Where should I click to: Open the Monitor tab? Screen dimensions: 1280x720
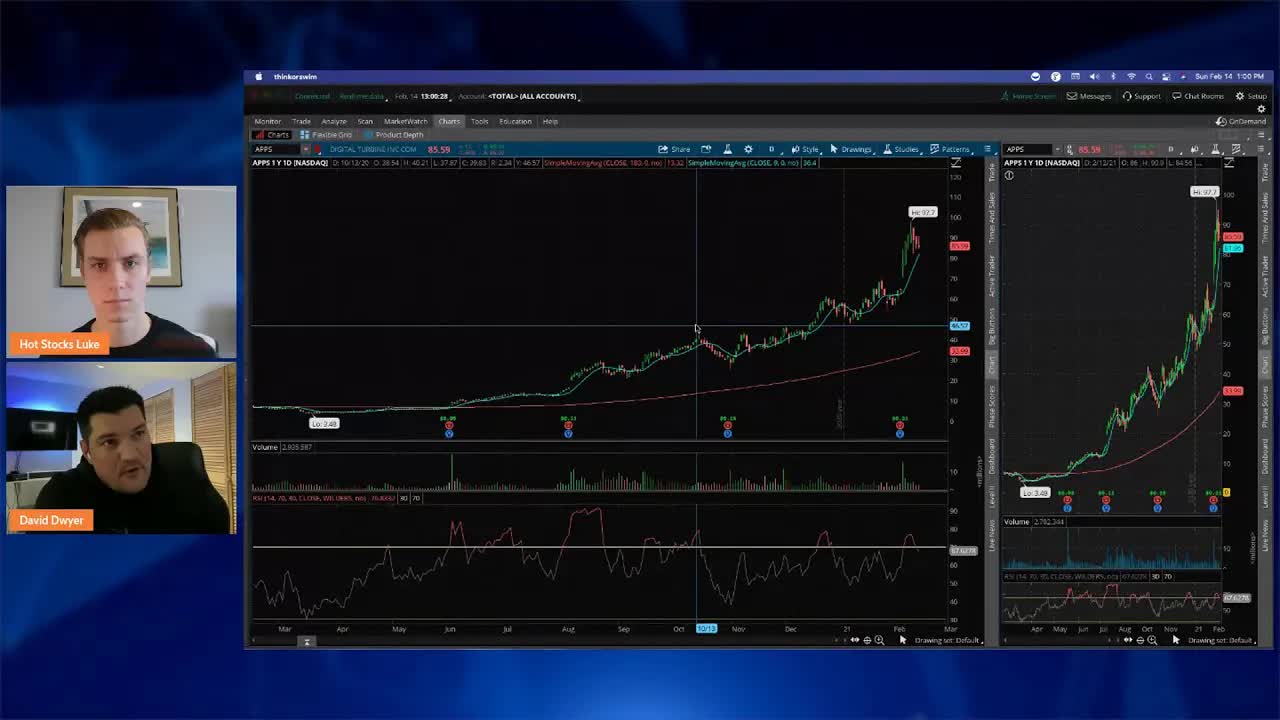267,121
